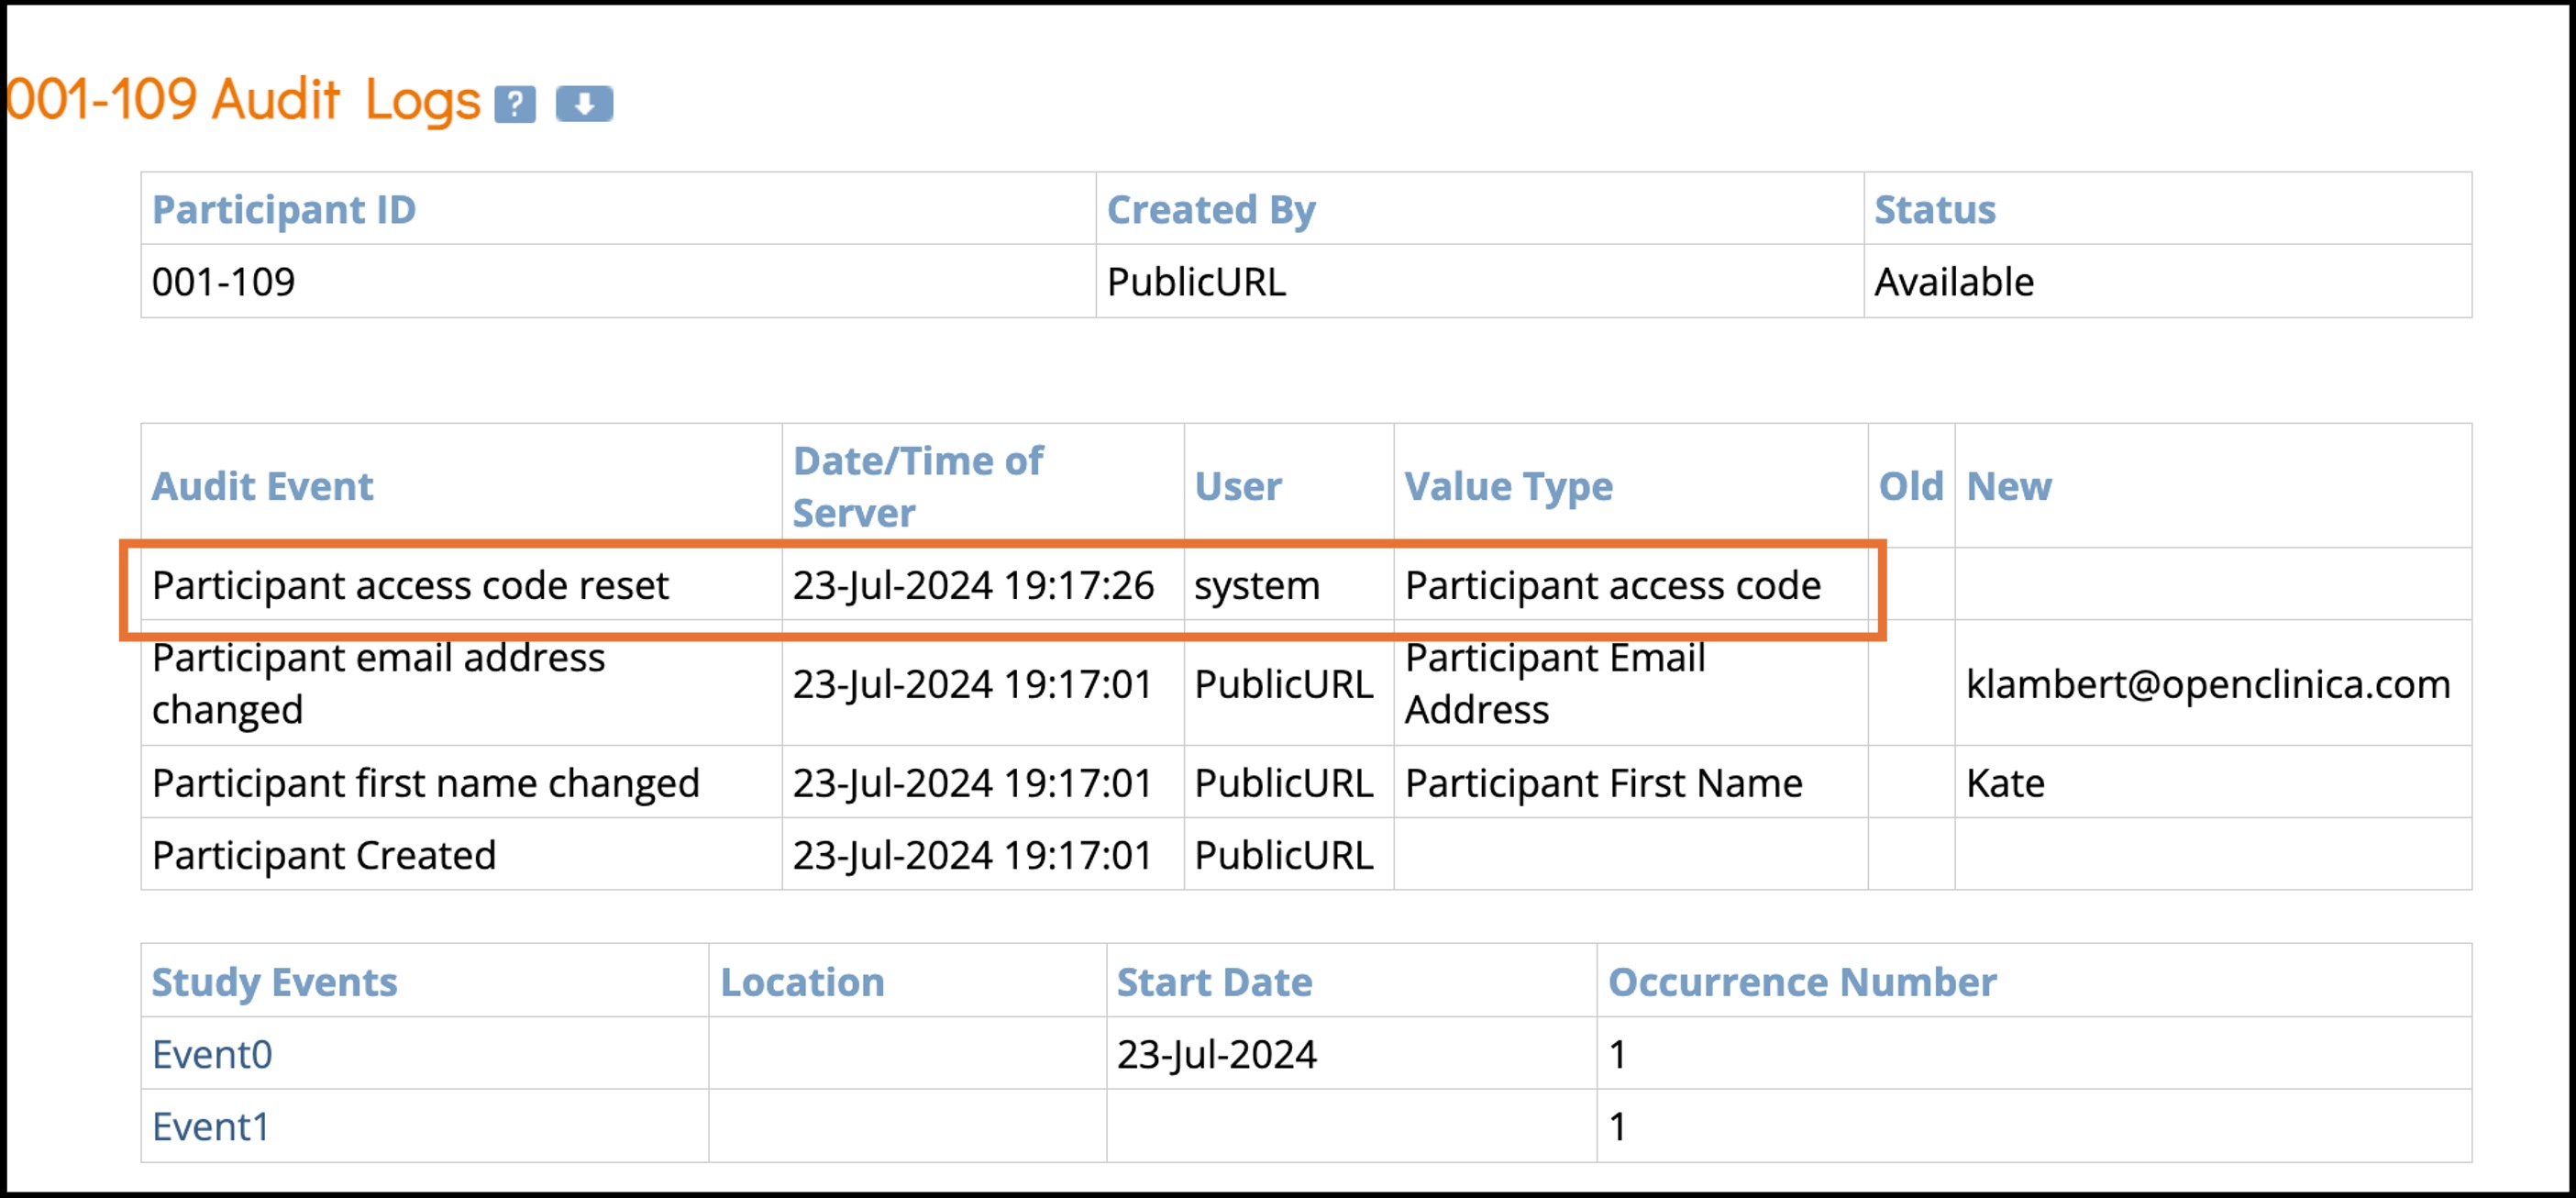Open the Event1 study event link

click(x=211, y=1127)
